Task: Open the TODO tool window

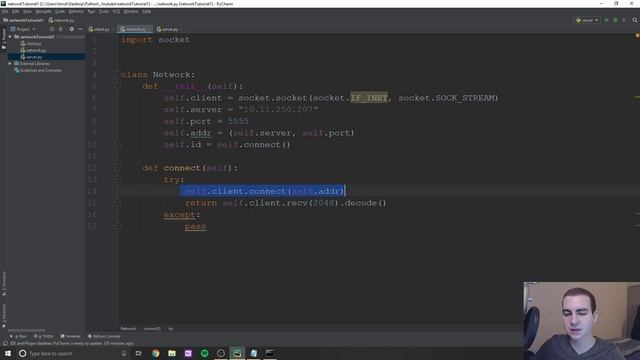Action: coord(44,336)
